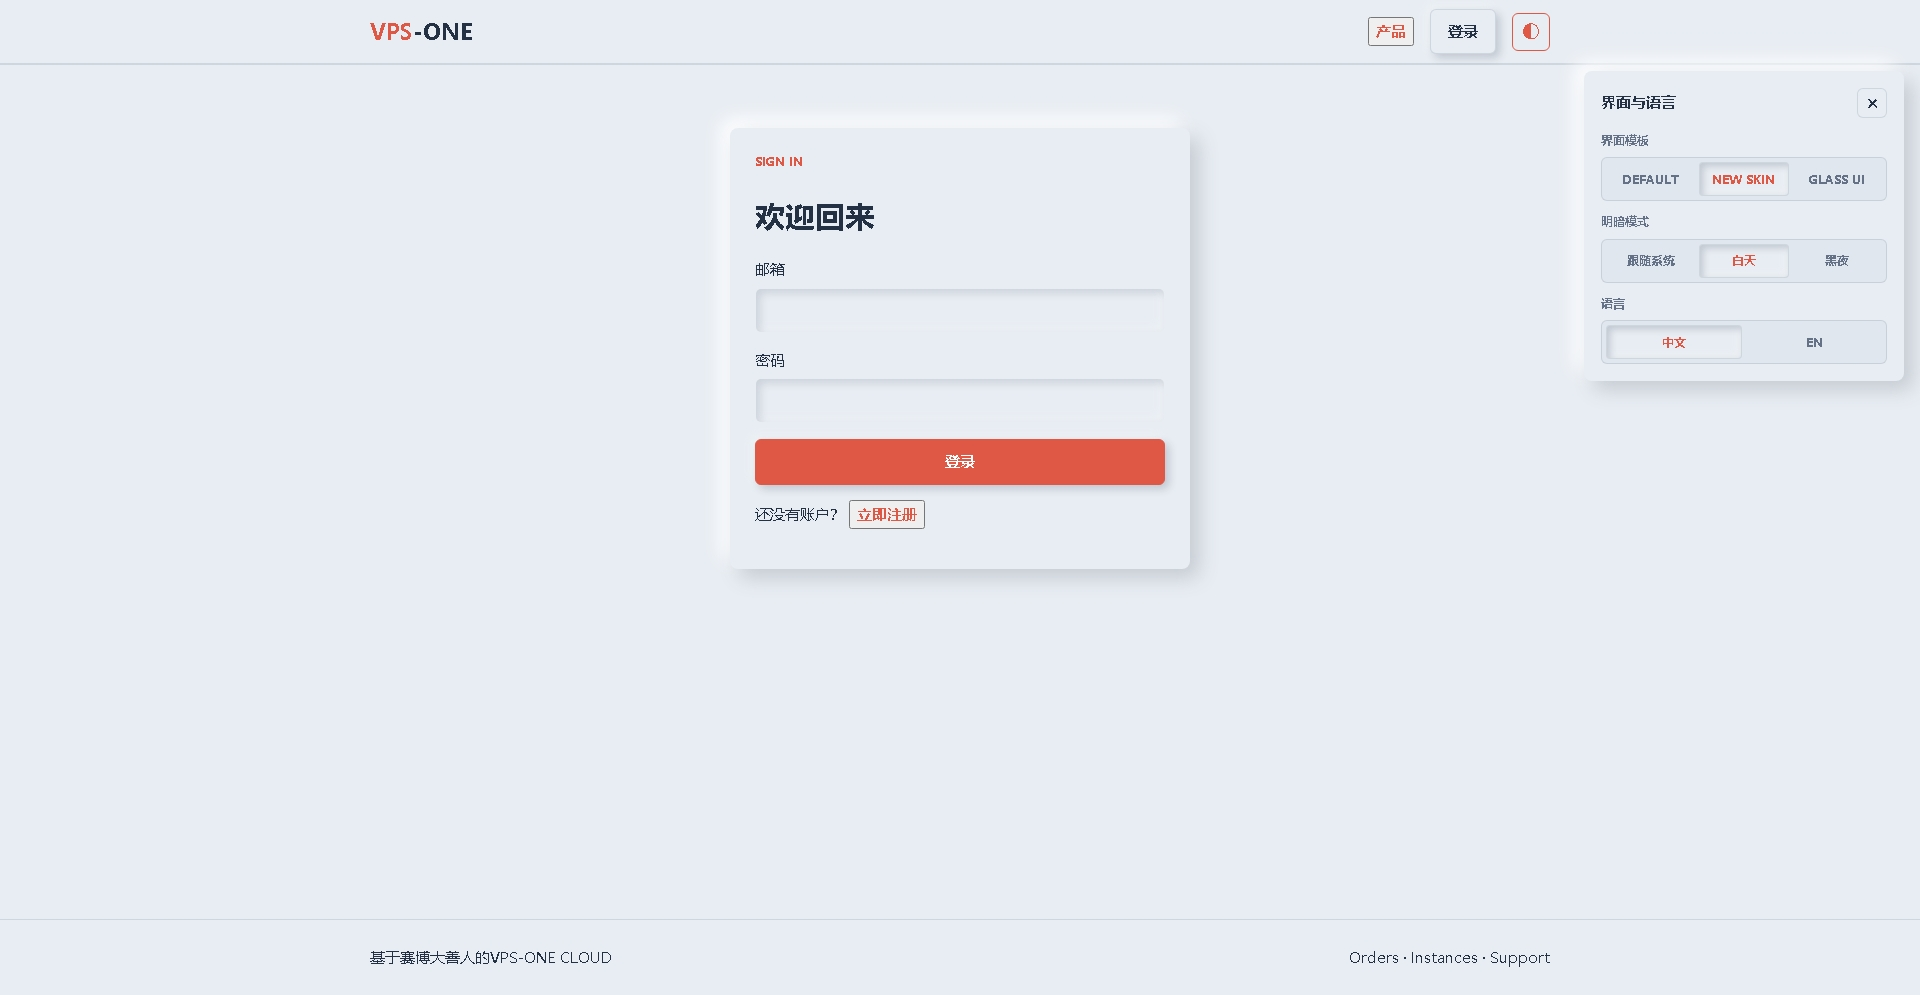Switch to 白天 light mode

pos(1743,261)
